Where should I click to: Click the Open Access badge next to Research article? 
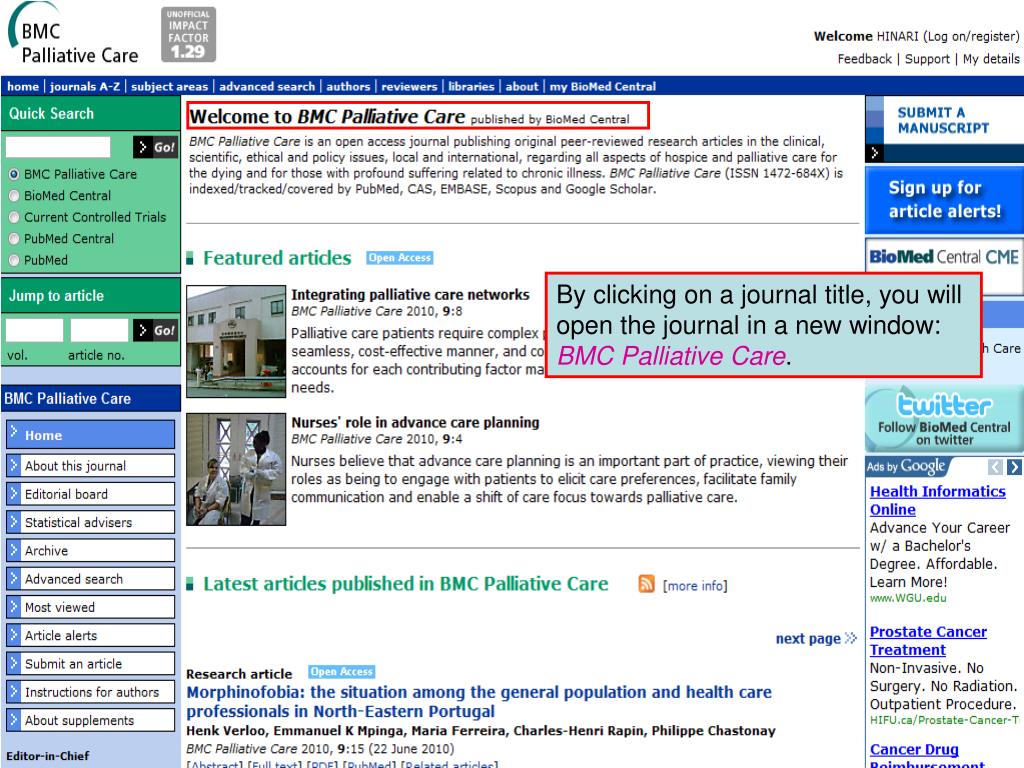coord(342,671)
